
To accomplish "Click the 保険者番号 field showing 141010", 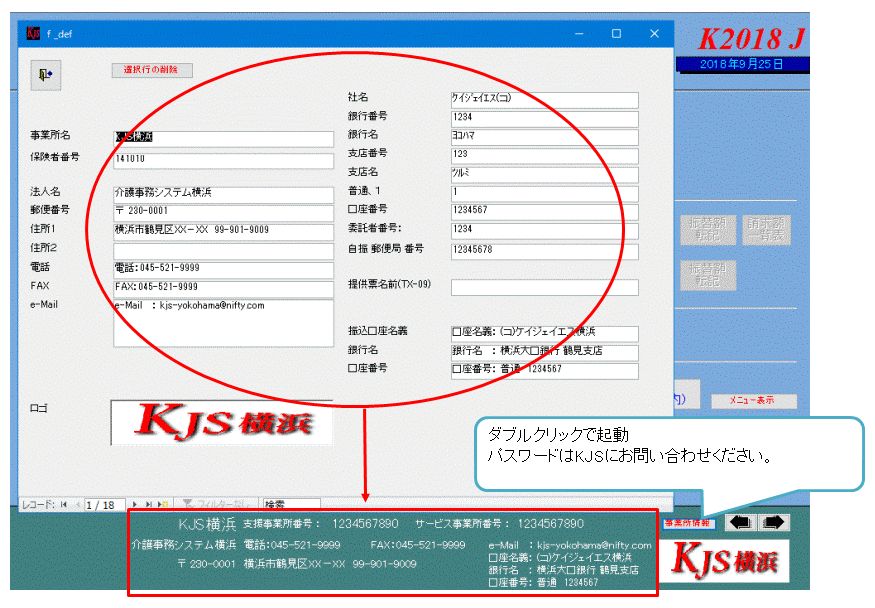I will point(222,159).
